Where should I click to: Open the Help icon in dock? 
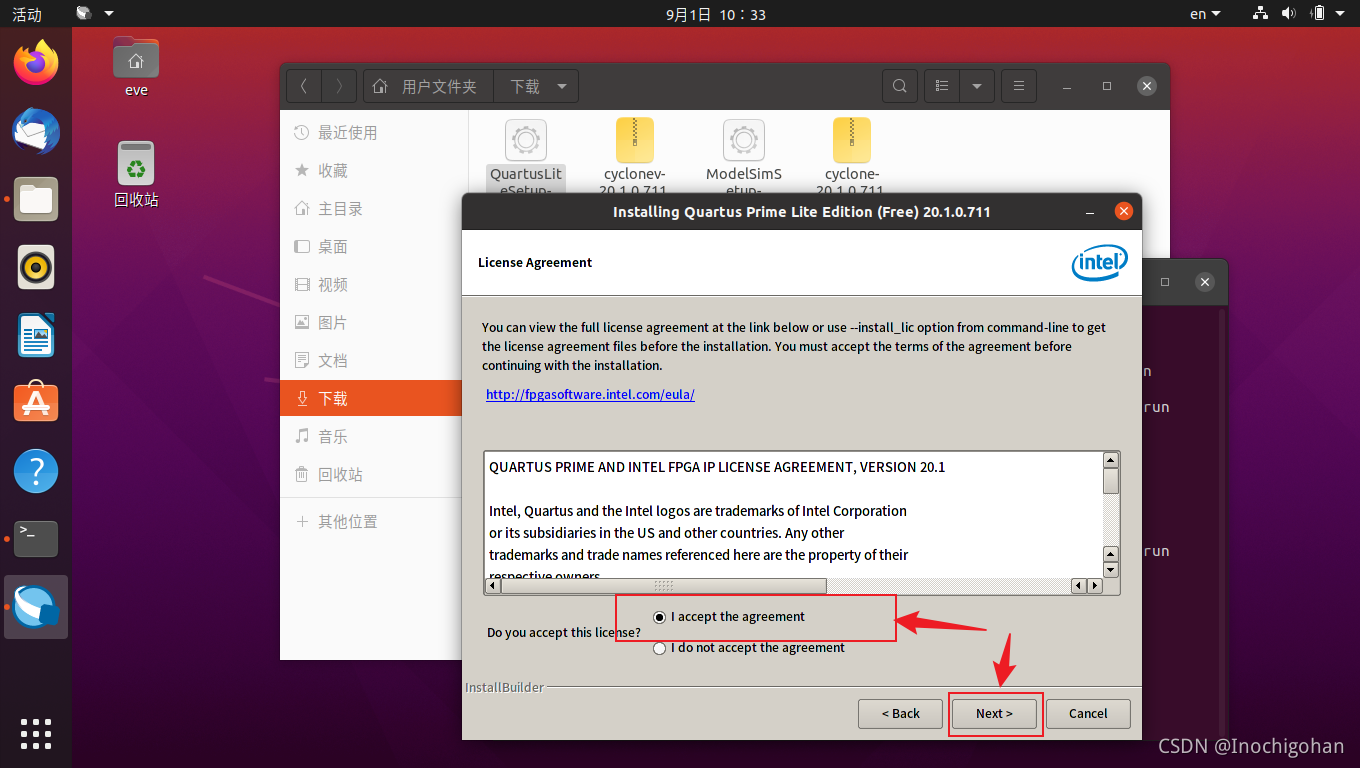[36, 471]
